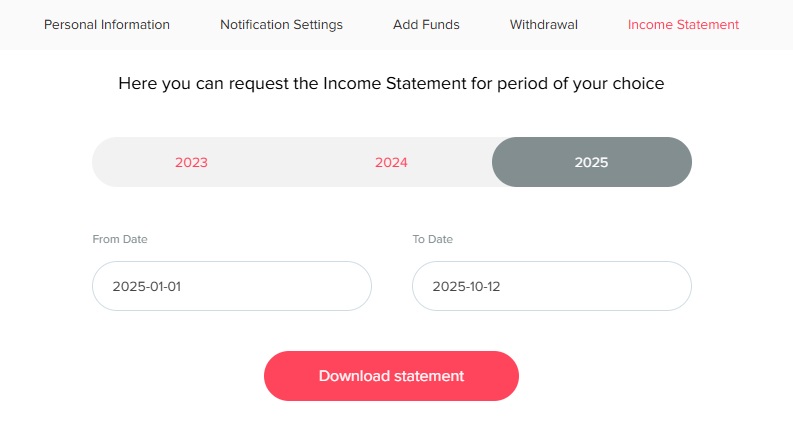The height and width of the screenshot is (439, 793).
Task: Open the start date picker field
Action: (x=232, y=286)
